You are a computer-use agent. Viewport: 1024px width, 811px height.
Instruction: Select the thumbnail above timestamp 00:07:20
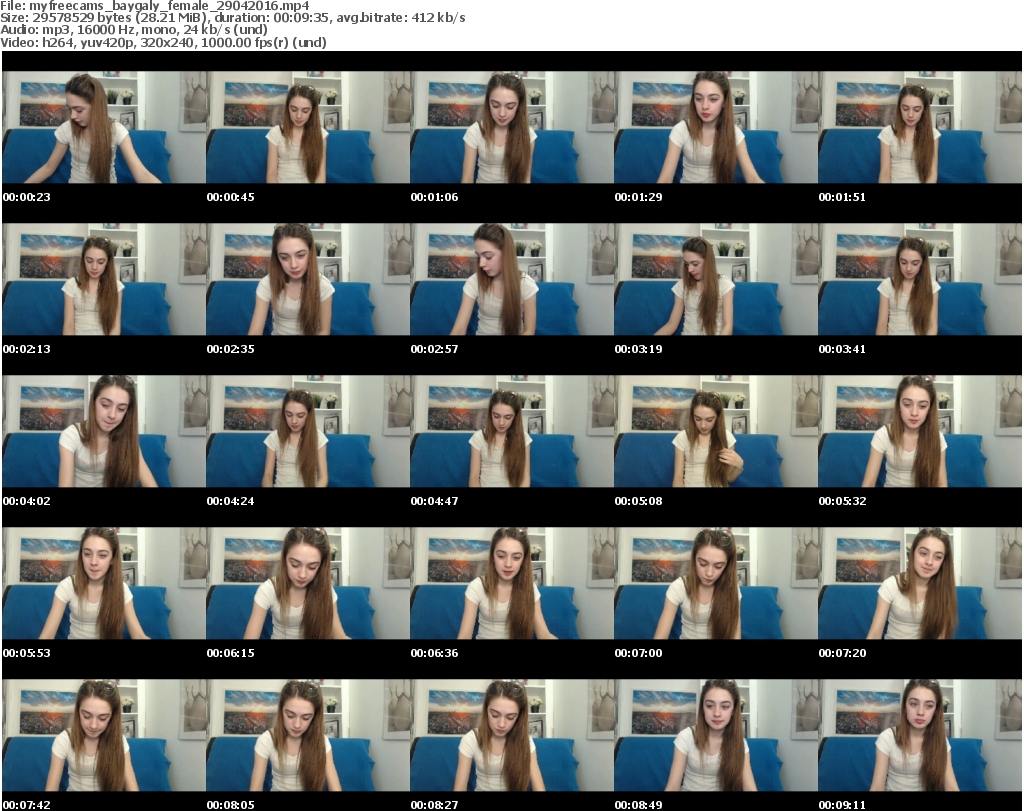pos(920,583)
